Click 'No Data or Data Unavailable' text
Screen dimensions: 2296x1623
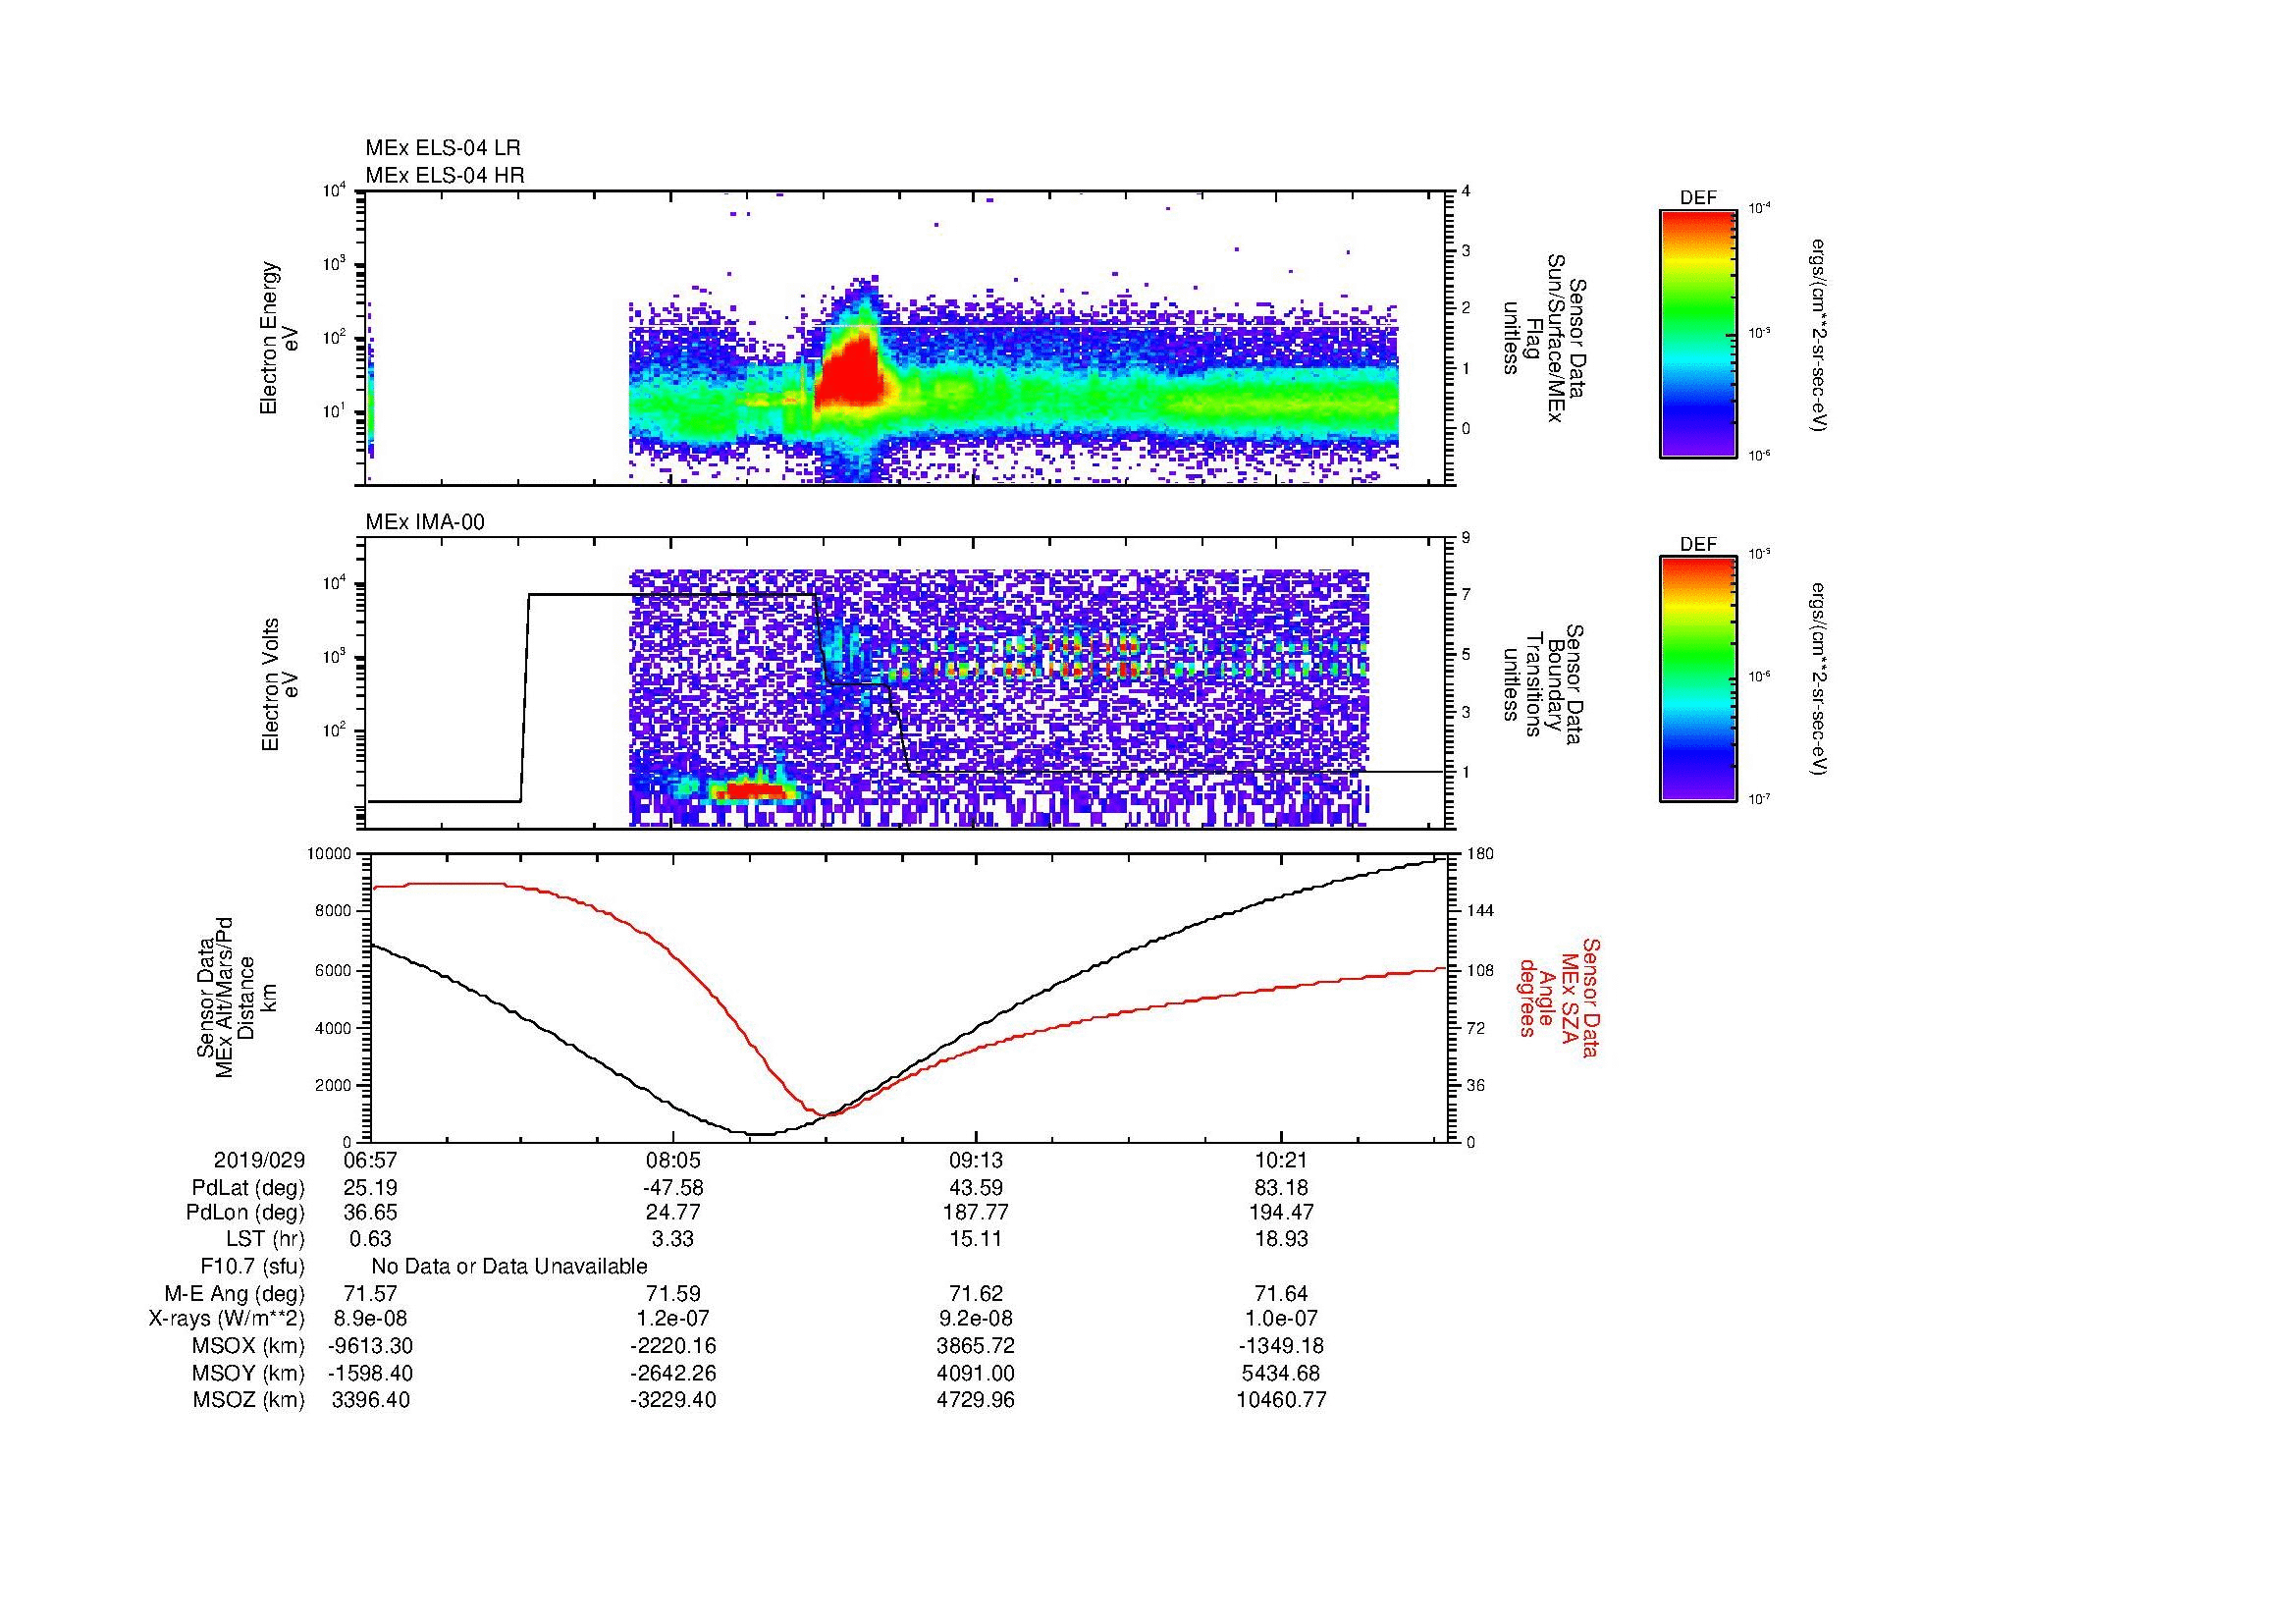tap(509, 1267)
